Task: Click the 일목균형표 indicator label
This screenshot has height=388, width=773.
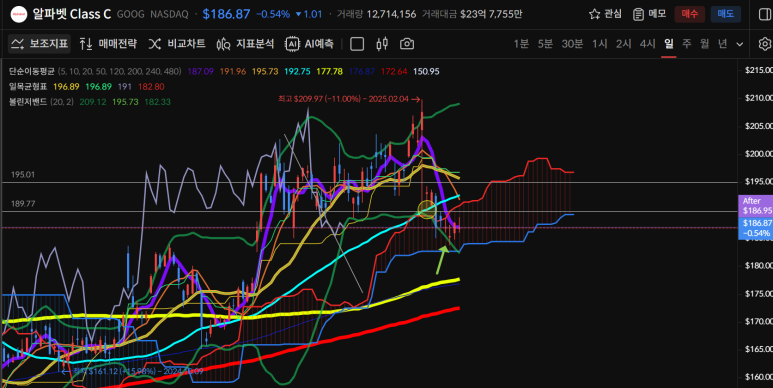Action: [x=28, y=87]
